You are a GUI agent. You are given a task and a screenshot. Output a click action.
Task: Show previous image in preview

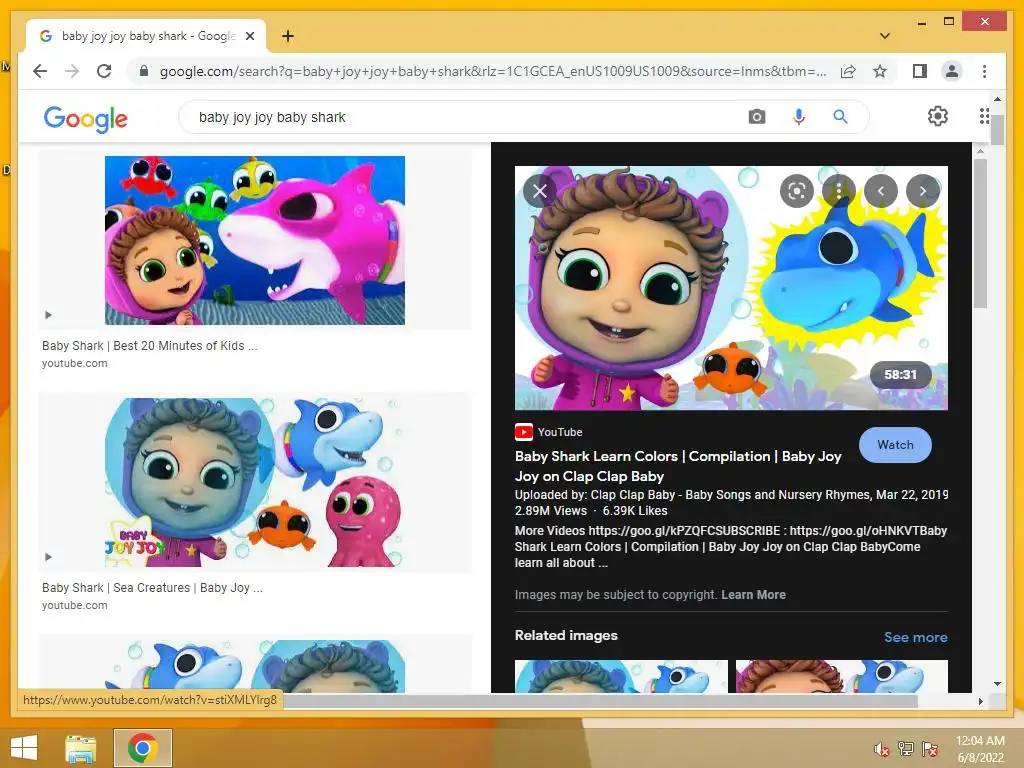click(881, 191)
